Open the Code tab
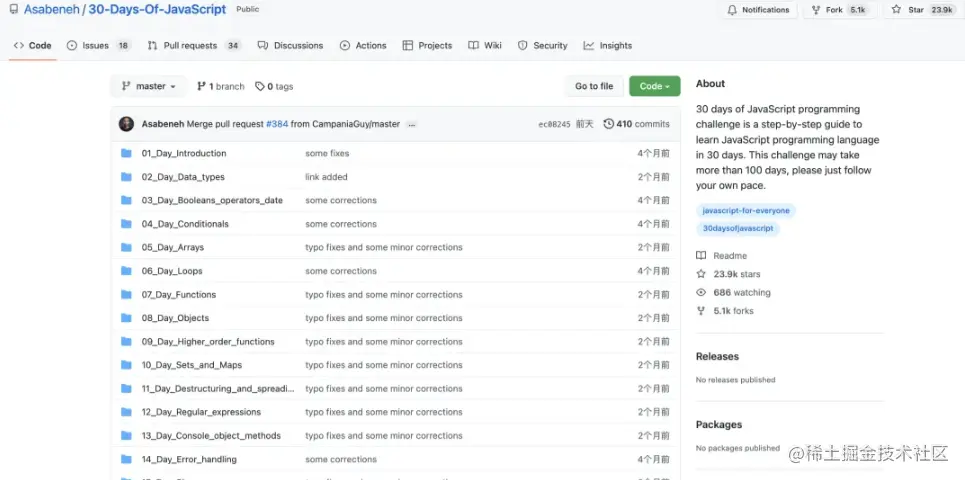965x480 pixels. 33,46
